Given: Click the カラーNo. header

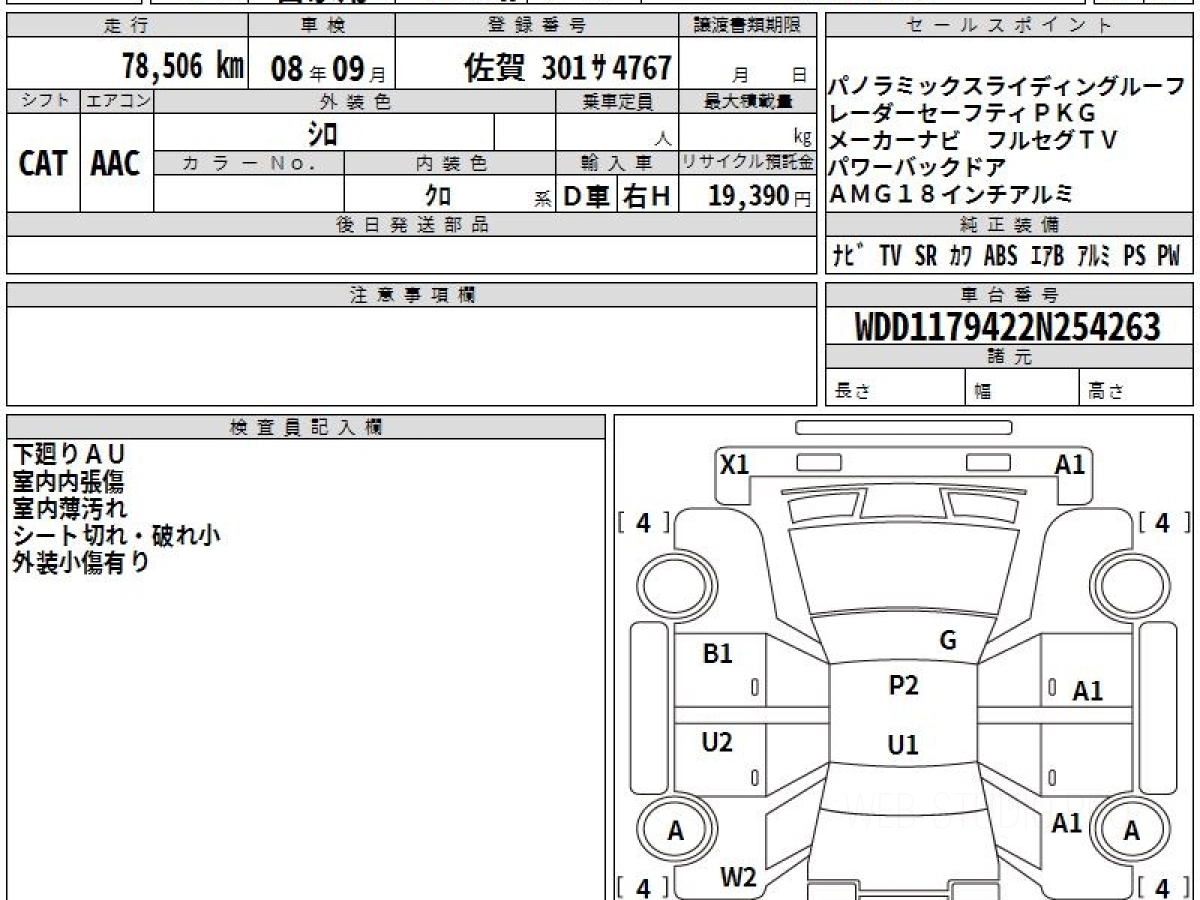Looking at the screenshot, I should point(250,163).
